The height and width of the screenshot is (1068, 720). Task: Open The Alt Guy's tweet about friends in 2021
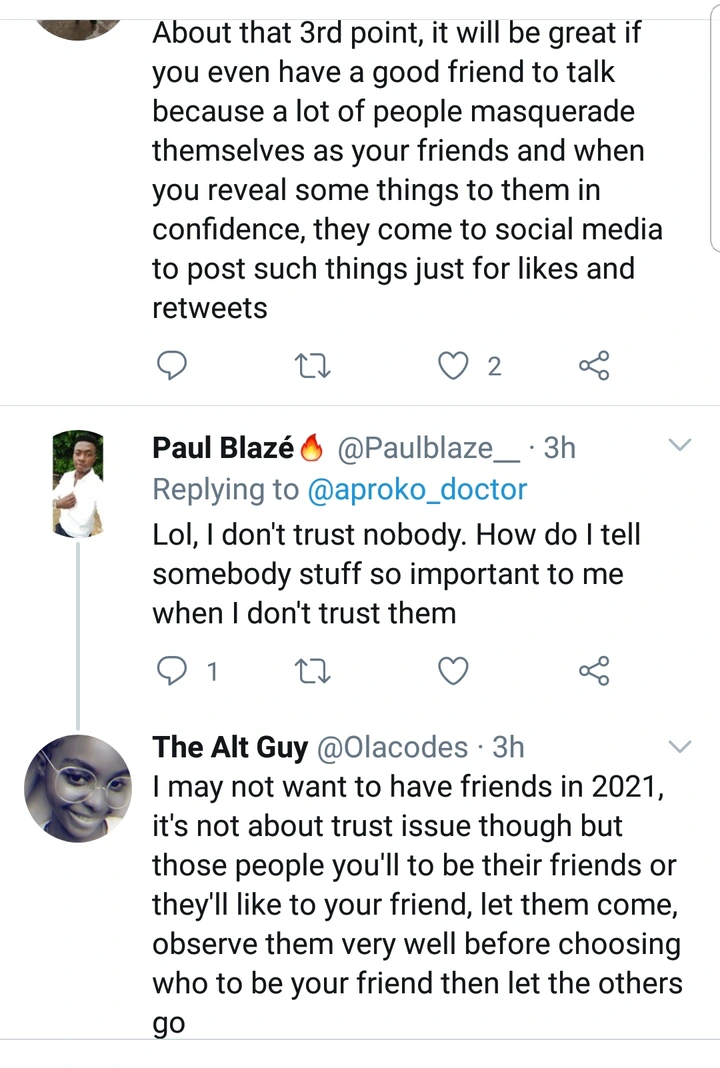point(416,886)
